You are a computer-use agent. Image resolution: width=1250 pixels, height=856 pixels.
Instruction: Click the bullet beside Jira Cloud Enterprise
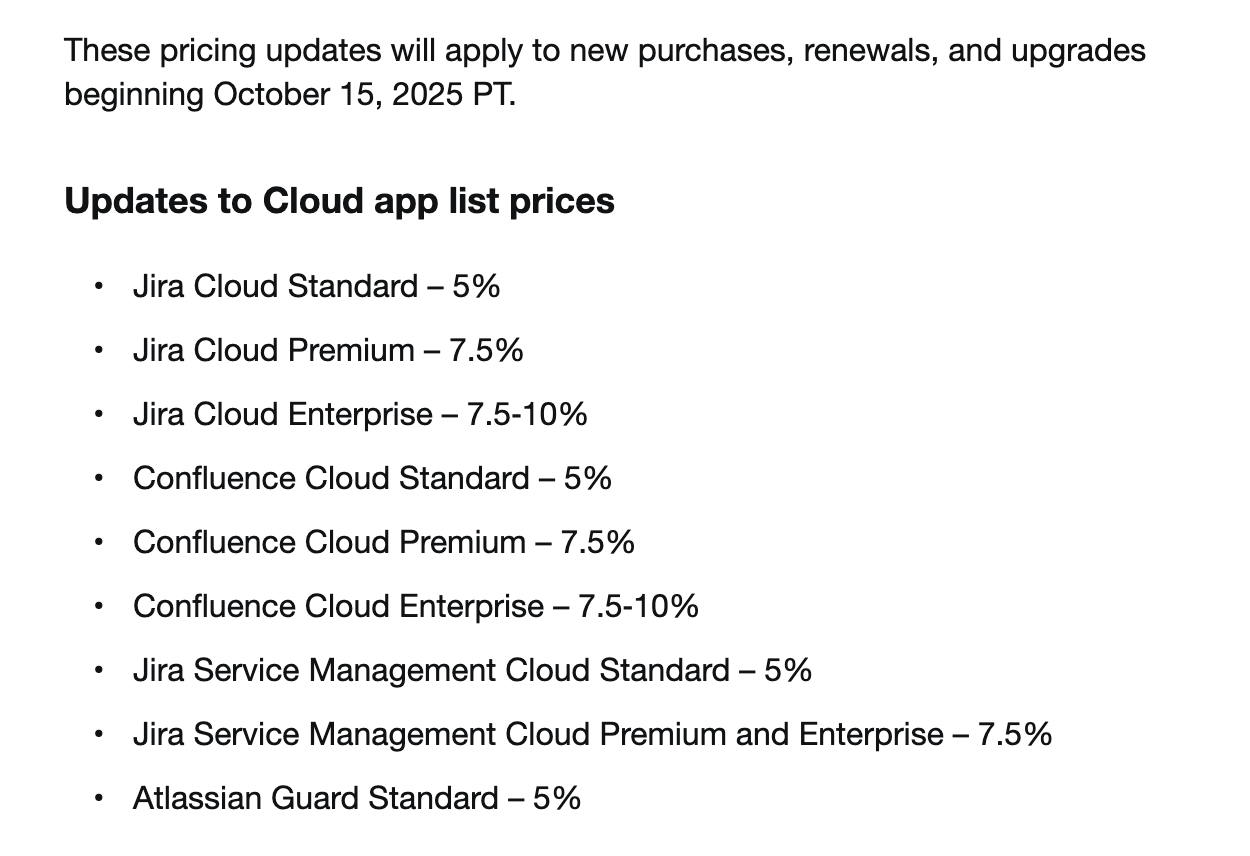[x=98, y=415]
